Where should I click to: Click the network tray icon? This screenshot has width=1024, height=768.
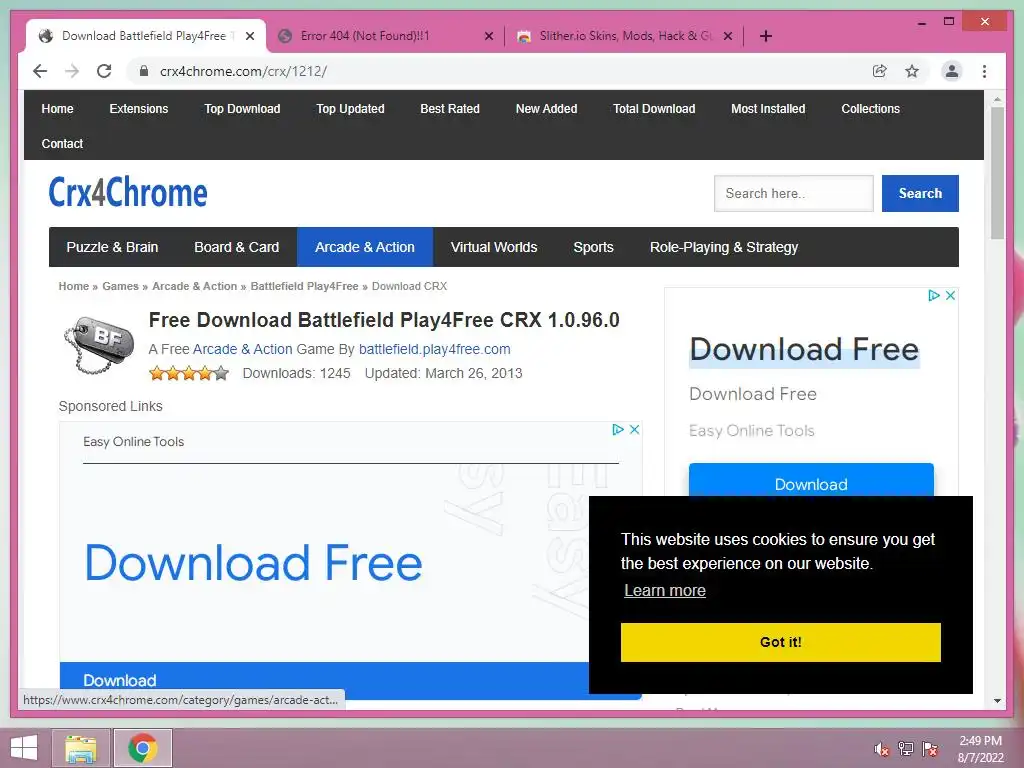click(906, 749)
